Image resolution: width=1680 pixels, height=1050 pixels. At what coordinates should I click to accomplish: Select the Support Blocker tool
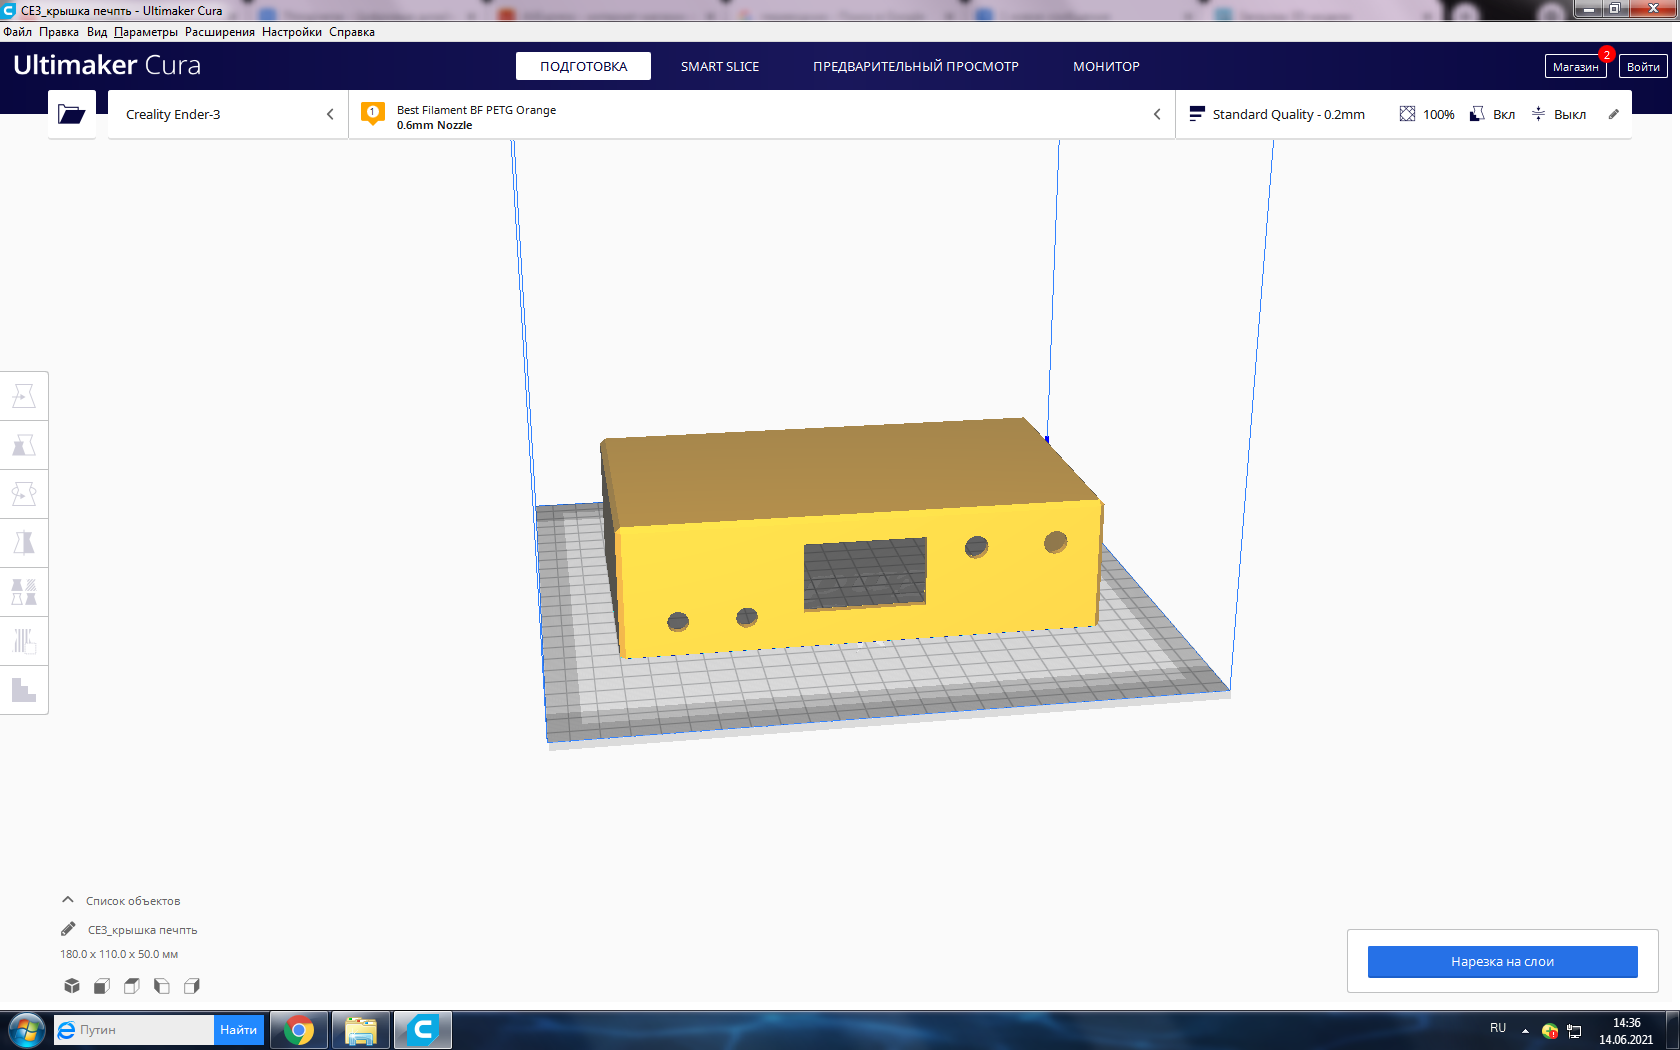pyautogui.click(x=24, y=641)
